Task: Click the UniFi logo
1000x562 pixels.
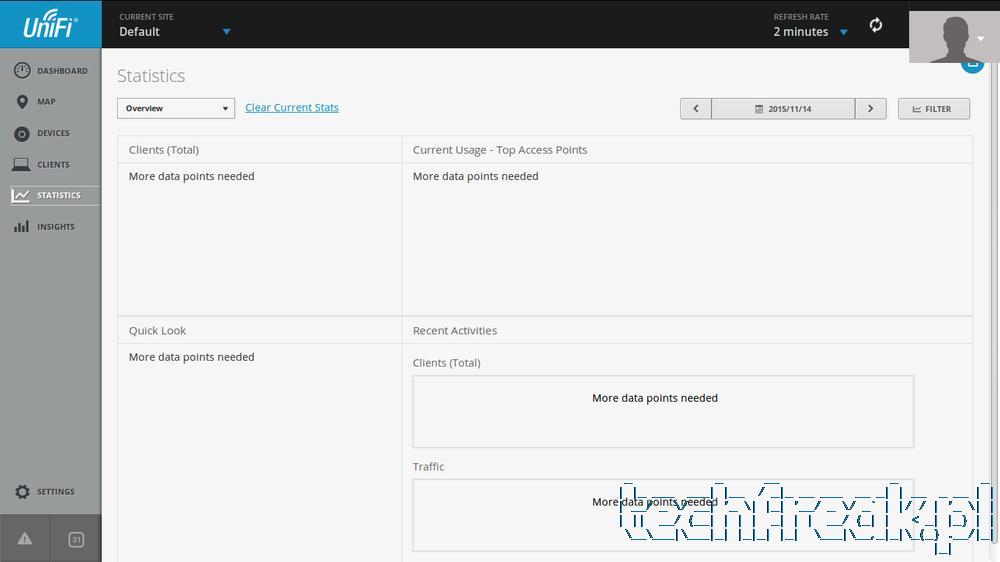Action: 50,24
